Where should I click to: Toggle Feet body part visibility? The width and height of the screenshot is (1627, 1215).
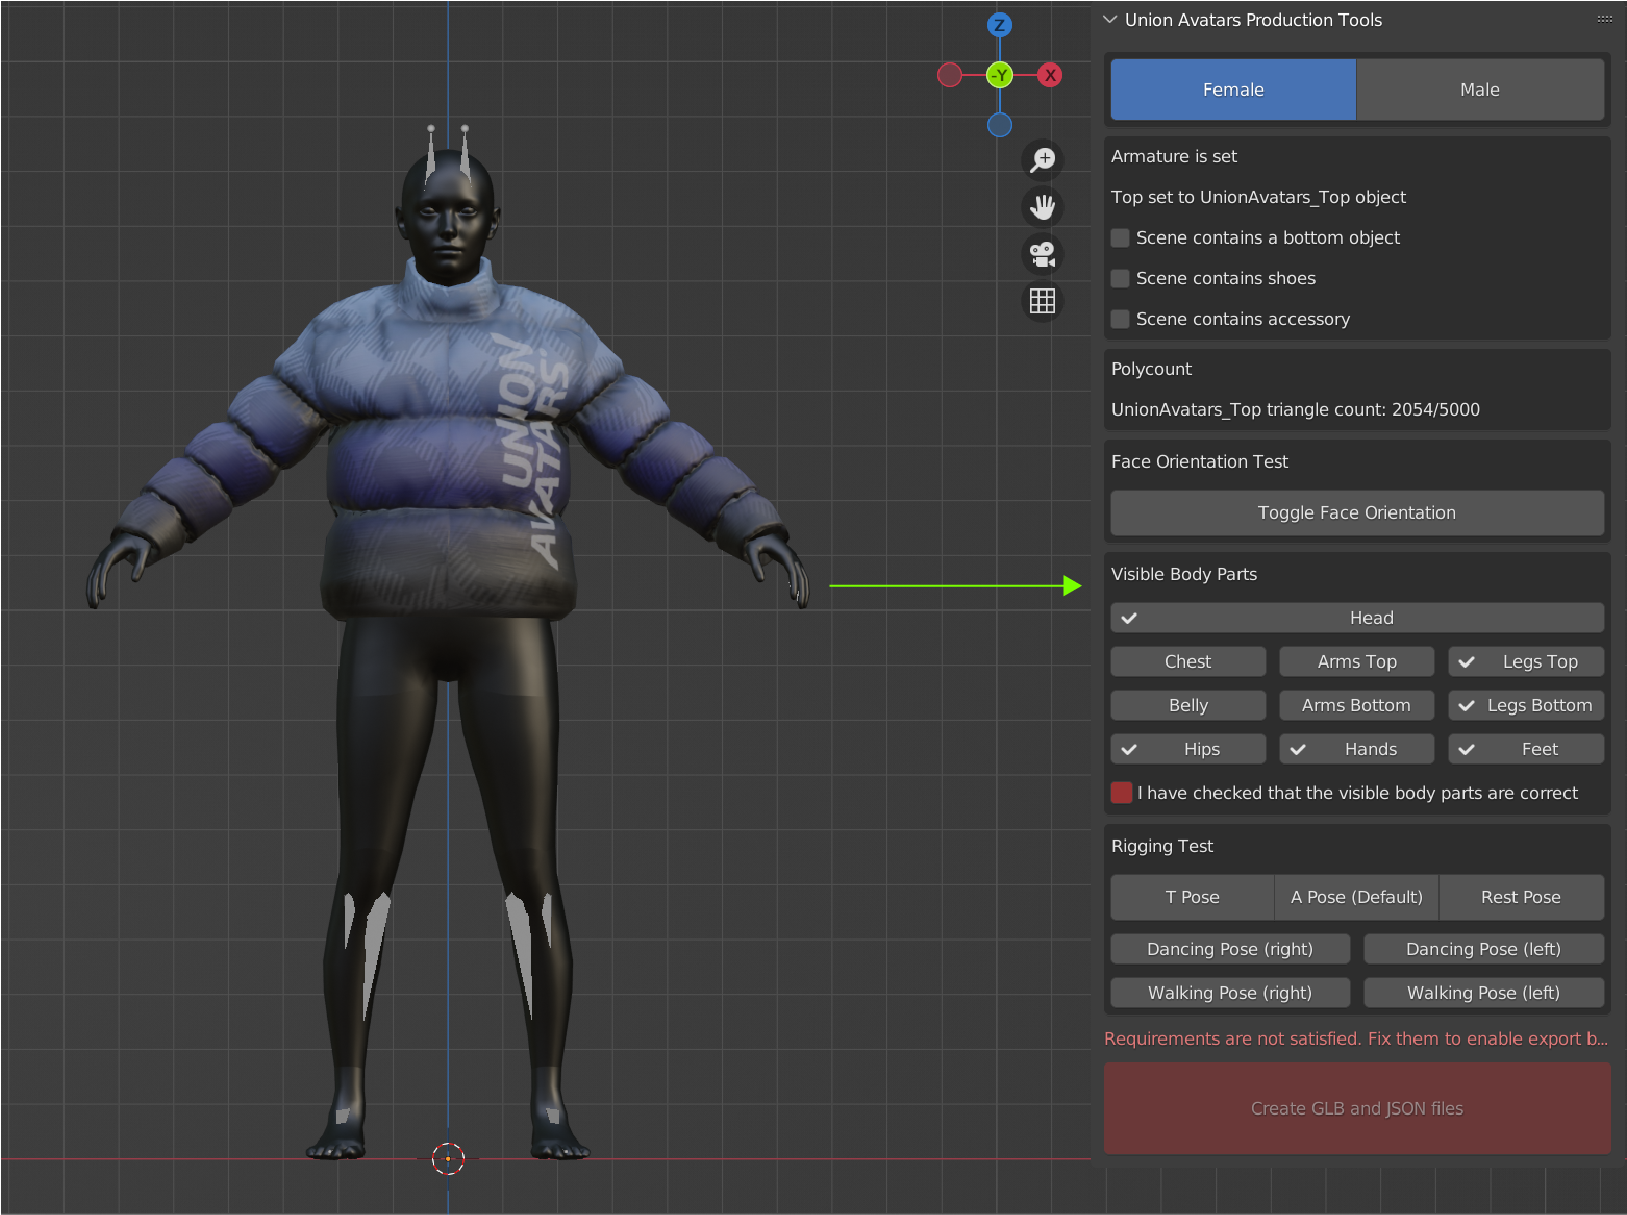point(1526,749)
